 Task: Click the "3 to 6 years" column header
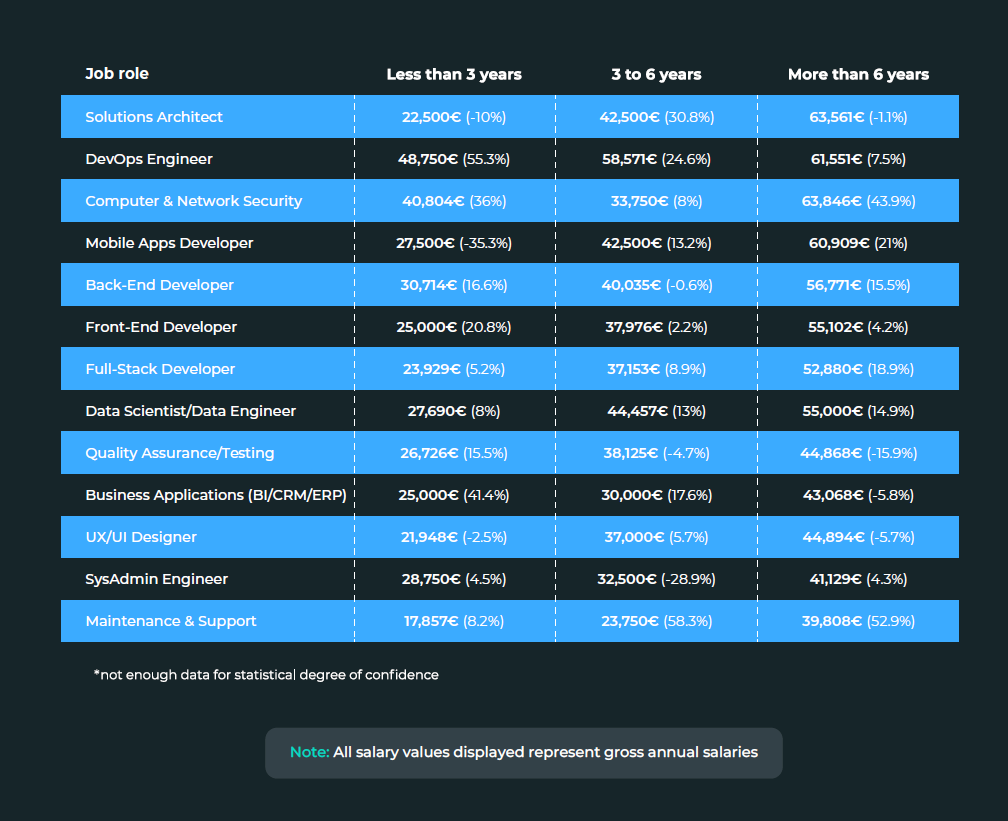coord(656,75)
